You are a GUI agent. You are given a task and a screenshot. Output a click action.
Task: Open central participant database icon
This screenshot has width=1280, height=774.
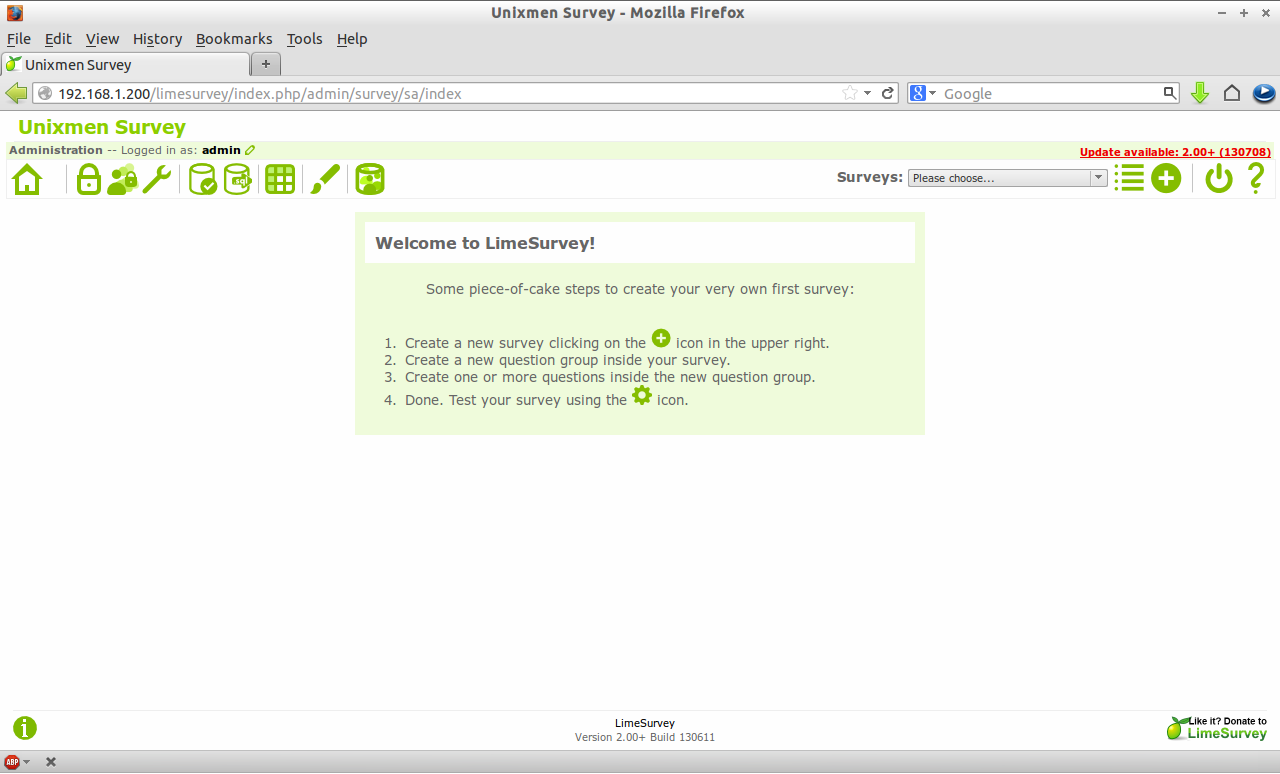370,180
